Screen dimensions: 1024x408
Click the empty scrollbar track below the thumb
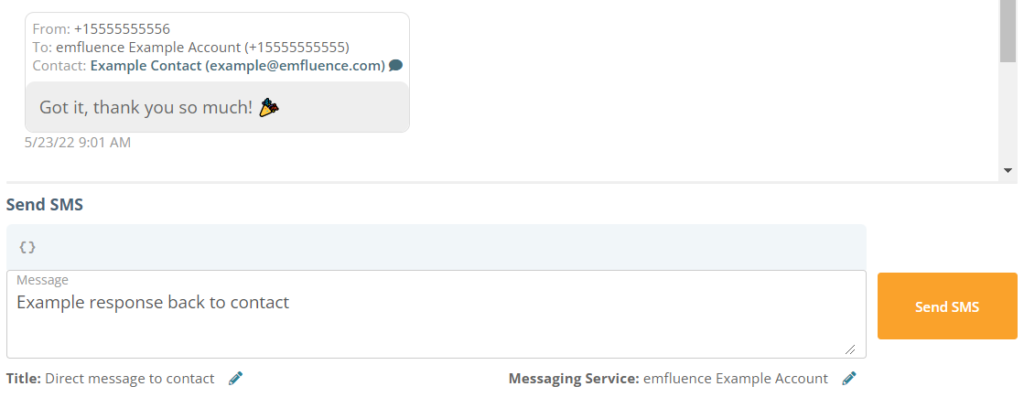pos(1008,112)
